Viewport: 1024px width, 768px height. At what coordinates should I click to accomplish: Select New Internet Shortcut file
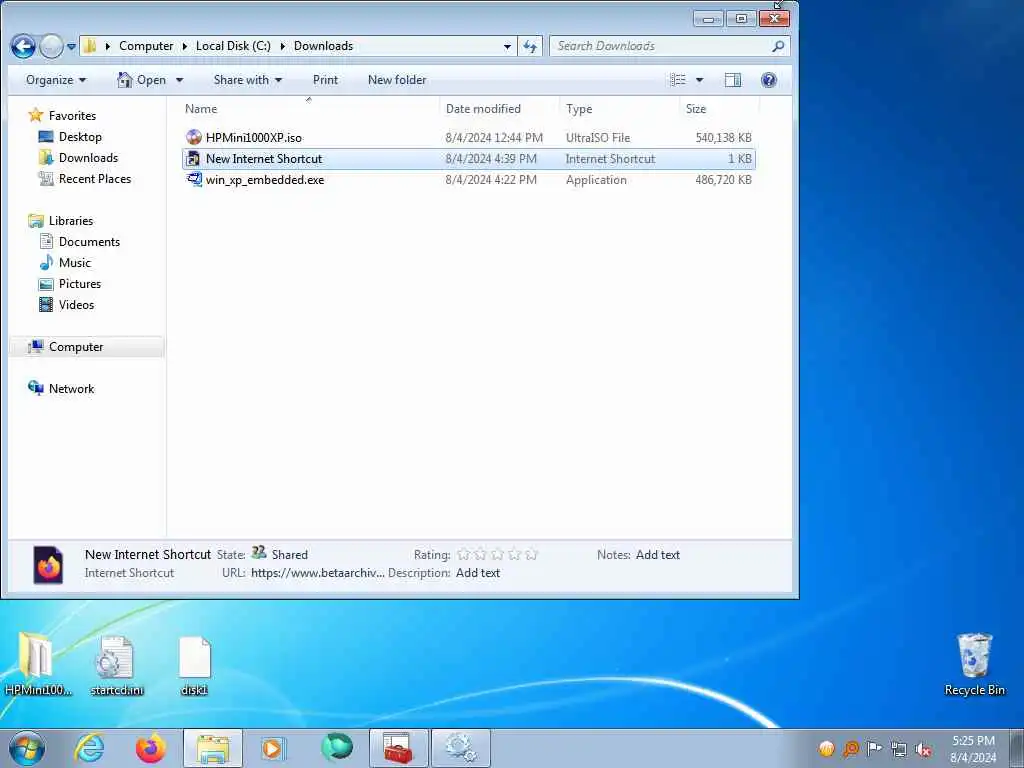468,159
